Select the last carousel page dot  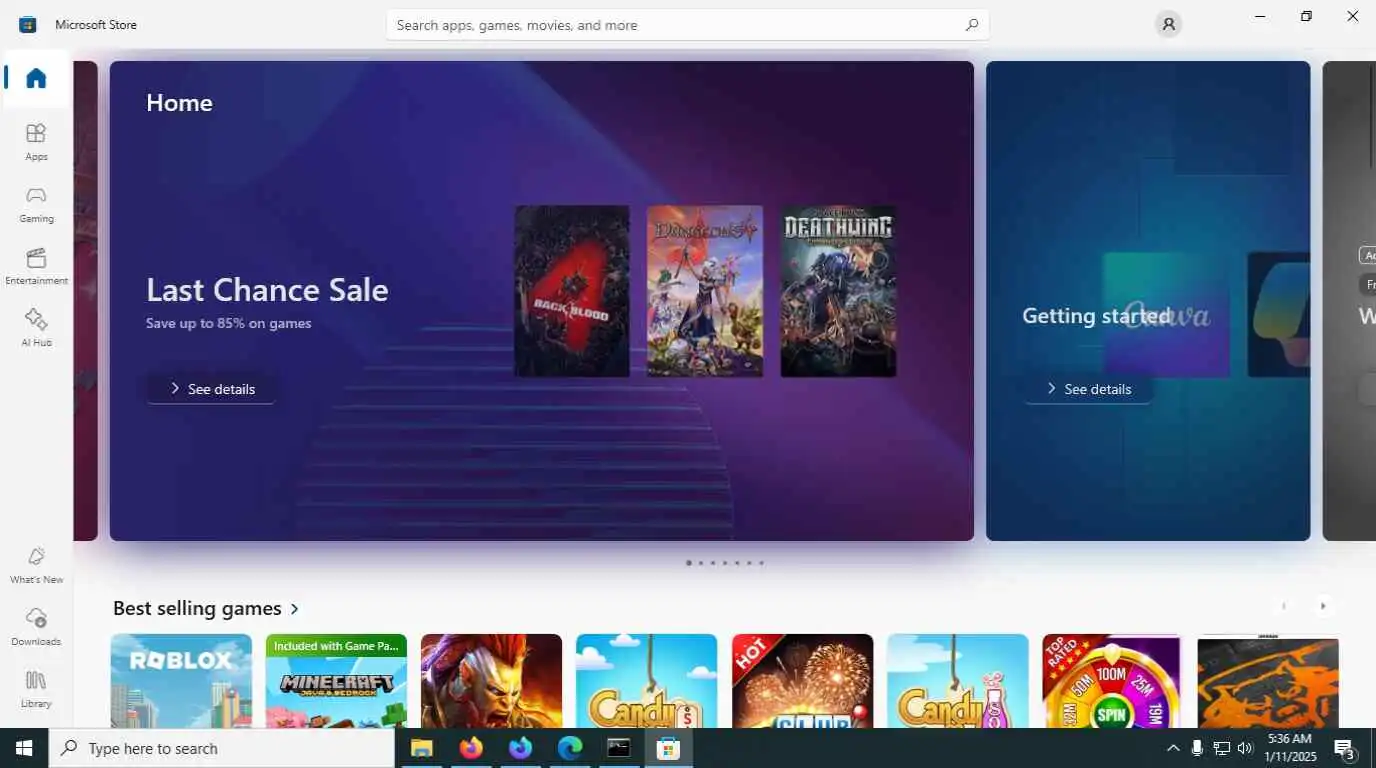click(x=761, y=563)
